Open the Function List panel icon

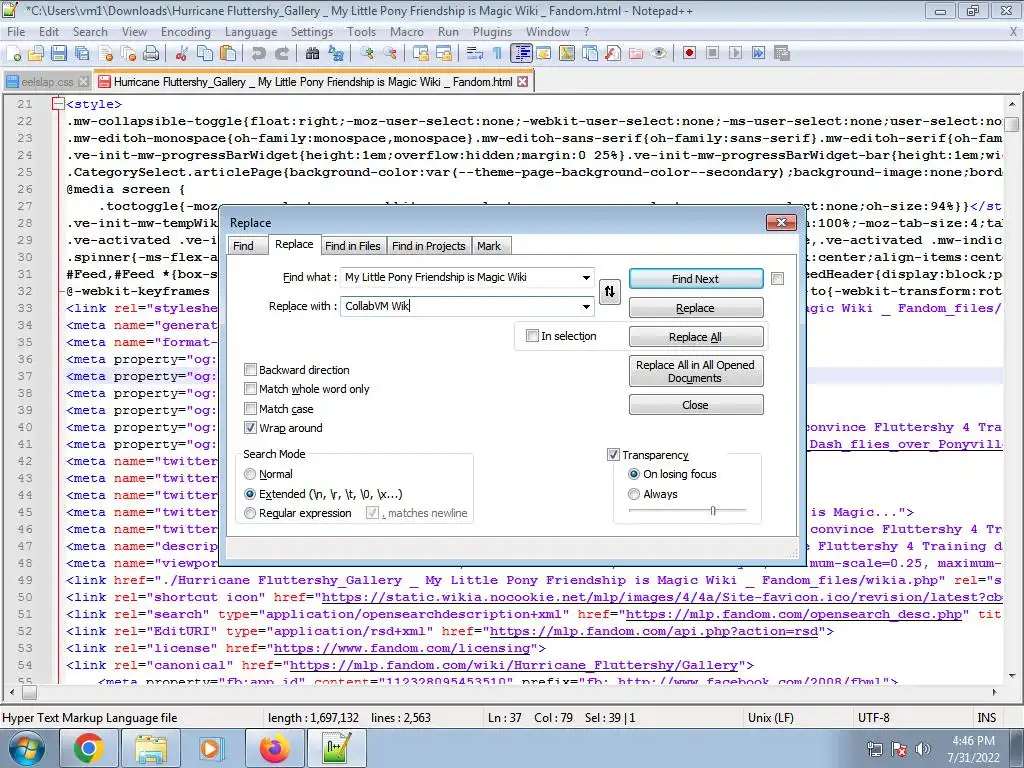click(x=613, y=54)
